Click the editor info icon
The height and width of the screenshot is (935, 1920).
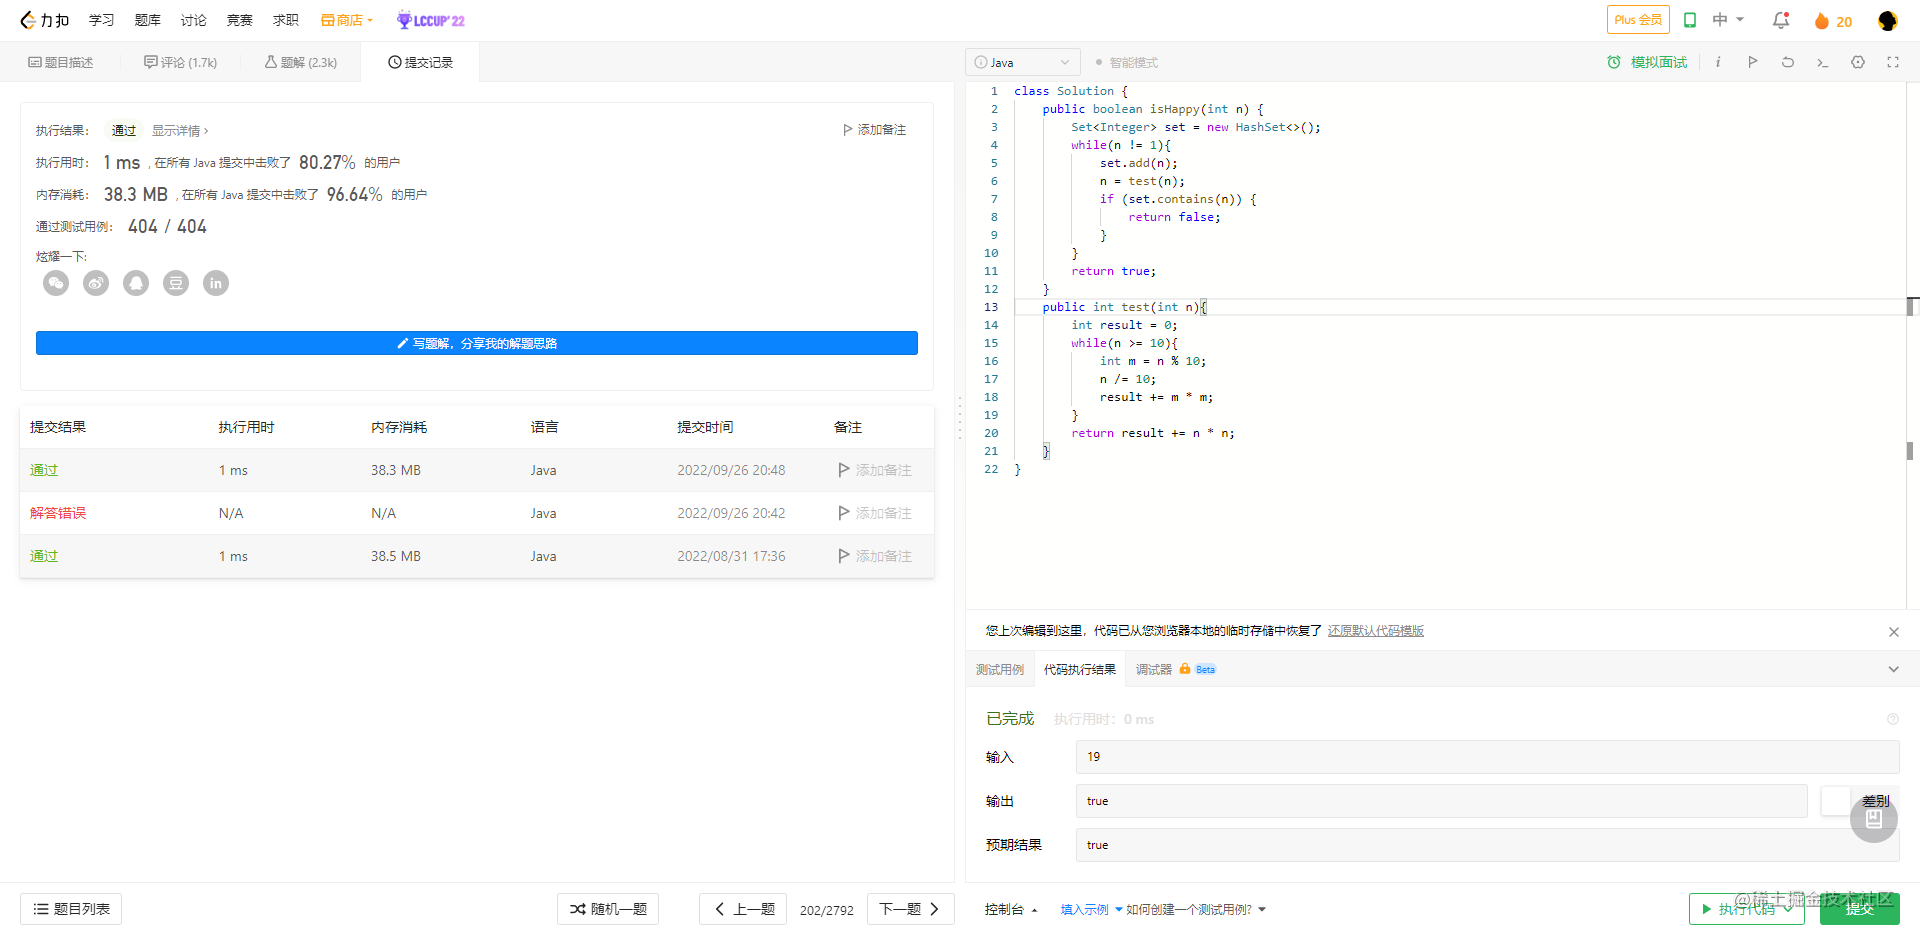(1718, 62)
